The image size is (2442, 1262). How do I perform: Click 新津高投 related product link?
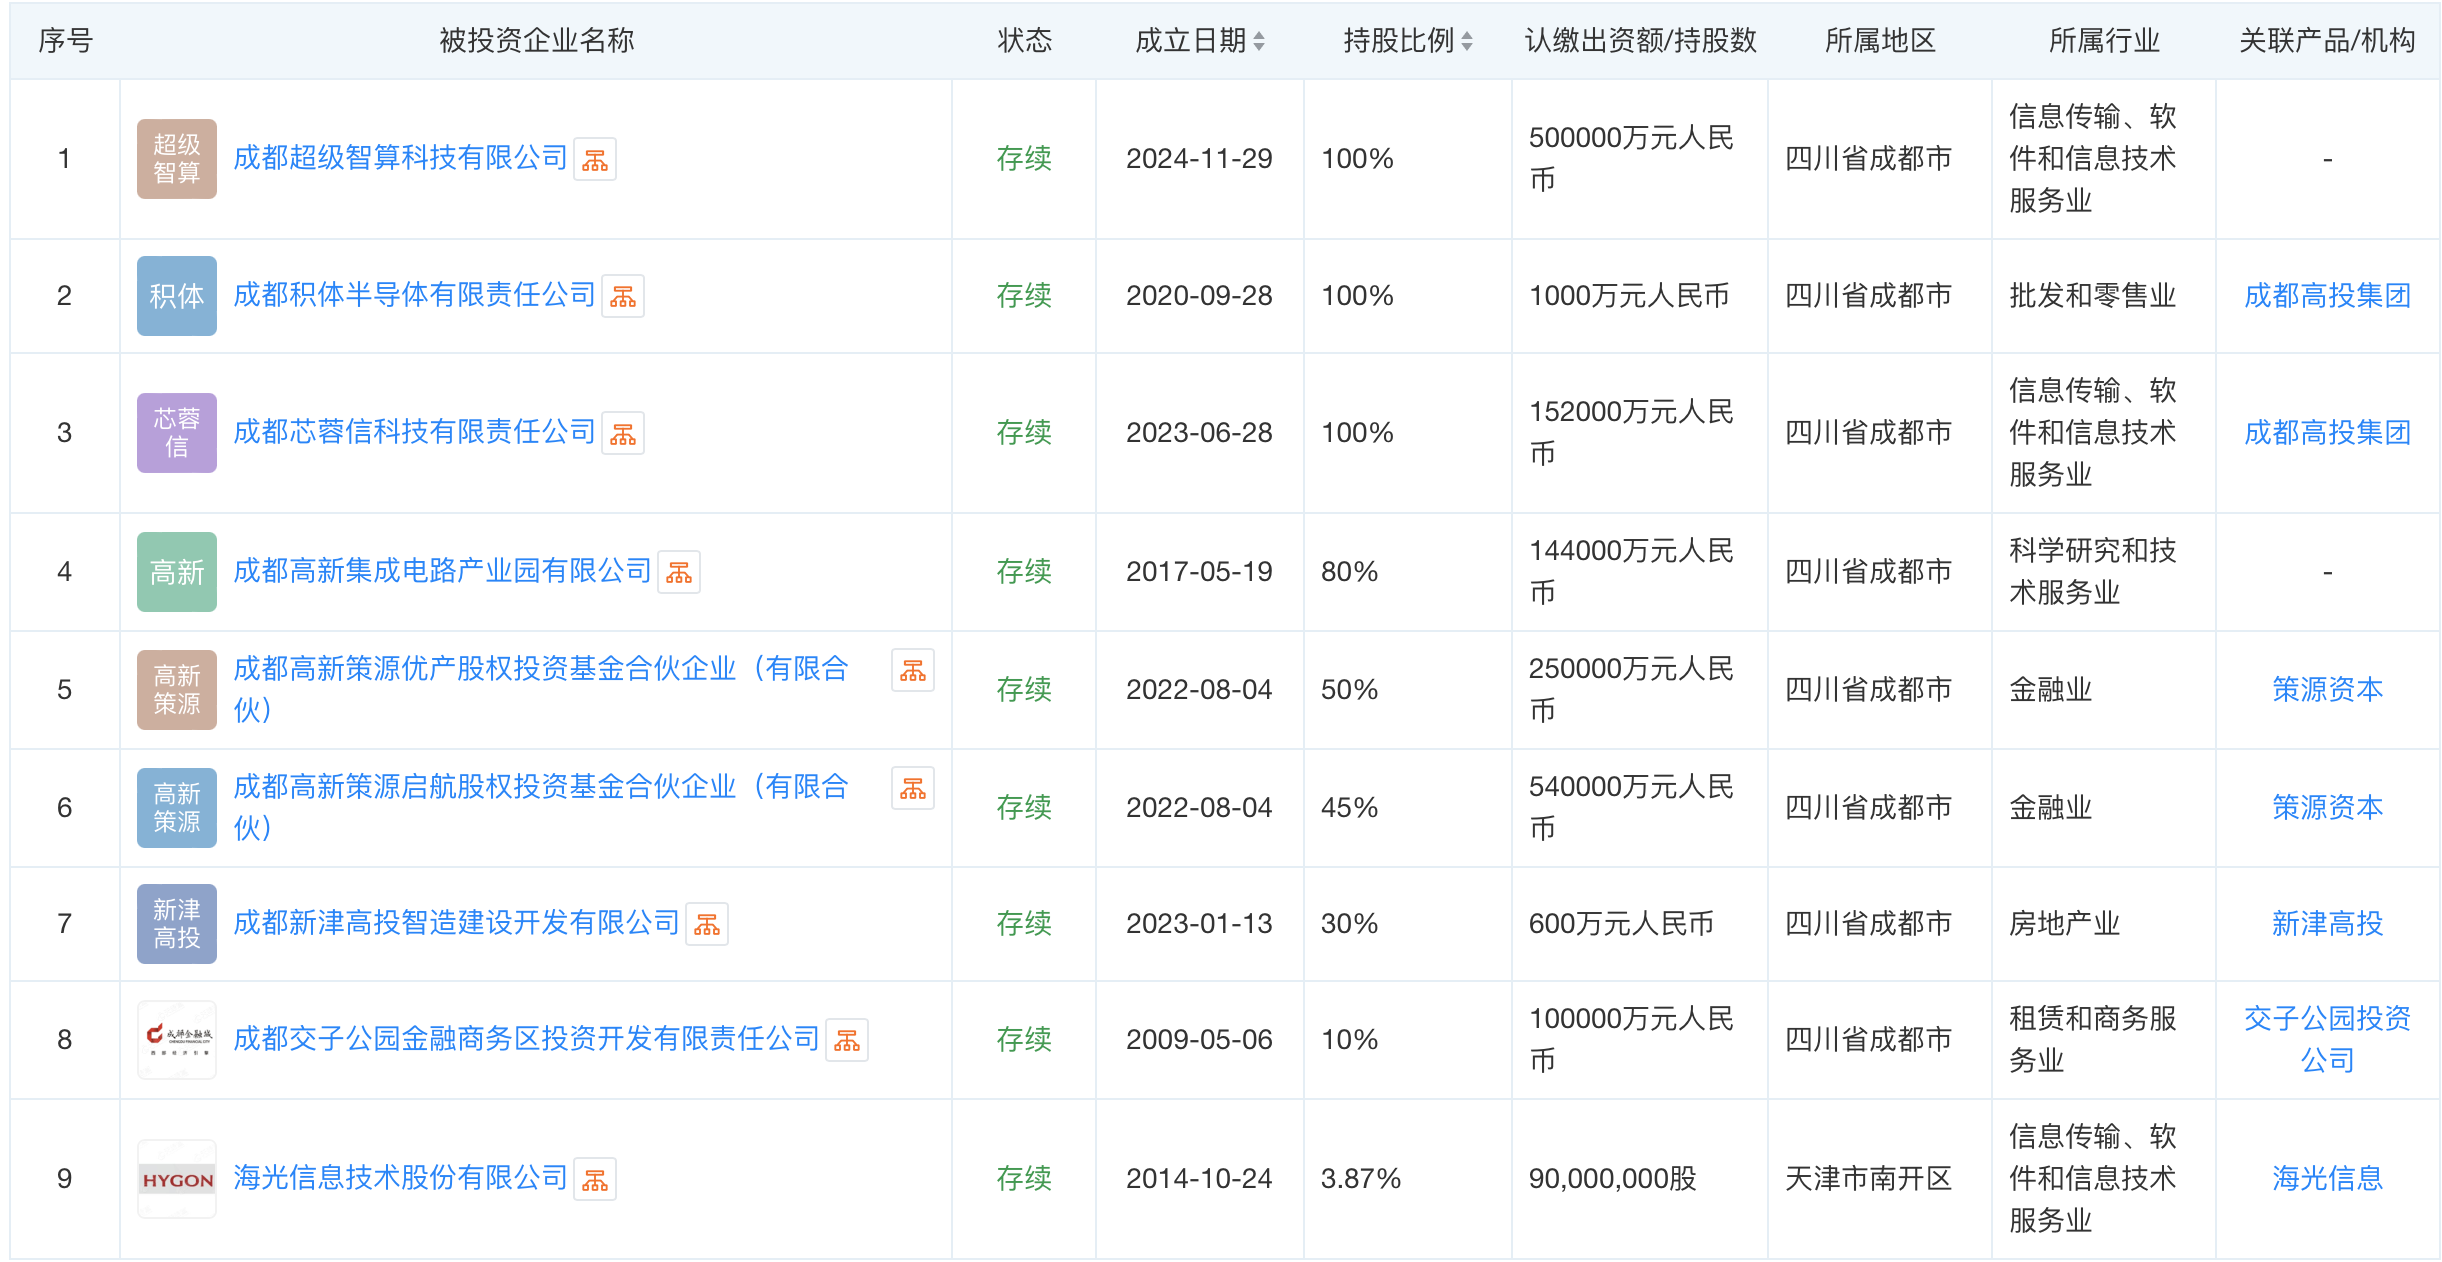click(x=2327, y=923)
